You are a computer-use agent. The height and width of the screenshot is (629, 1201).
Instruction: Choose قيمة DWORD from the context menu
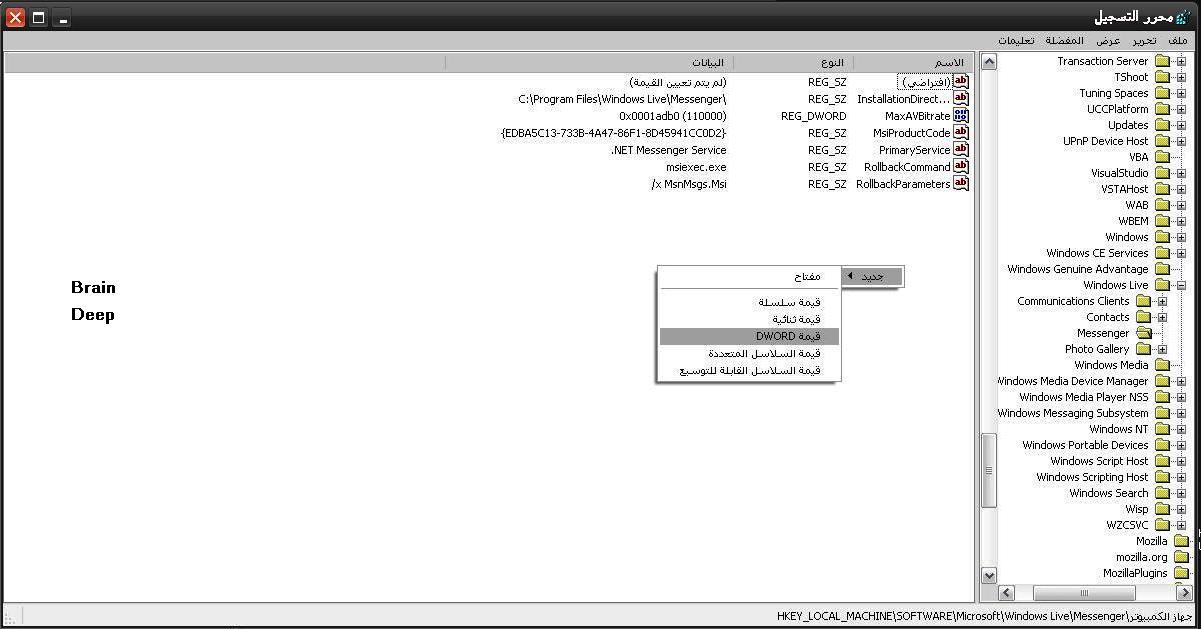click(749, 336)
